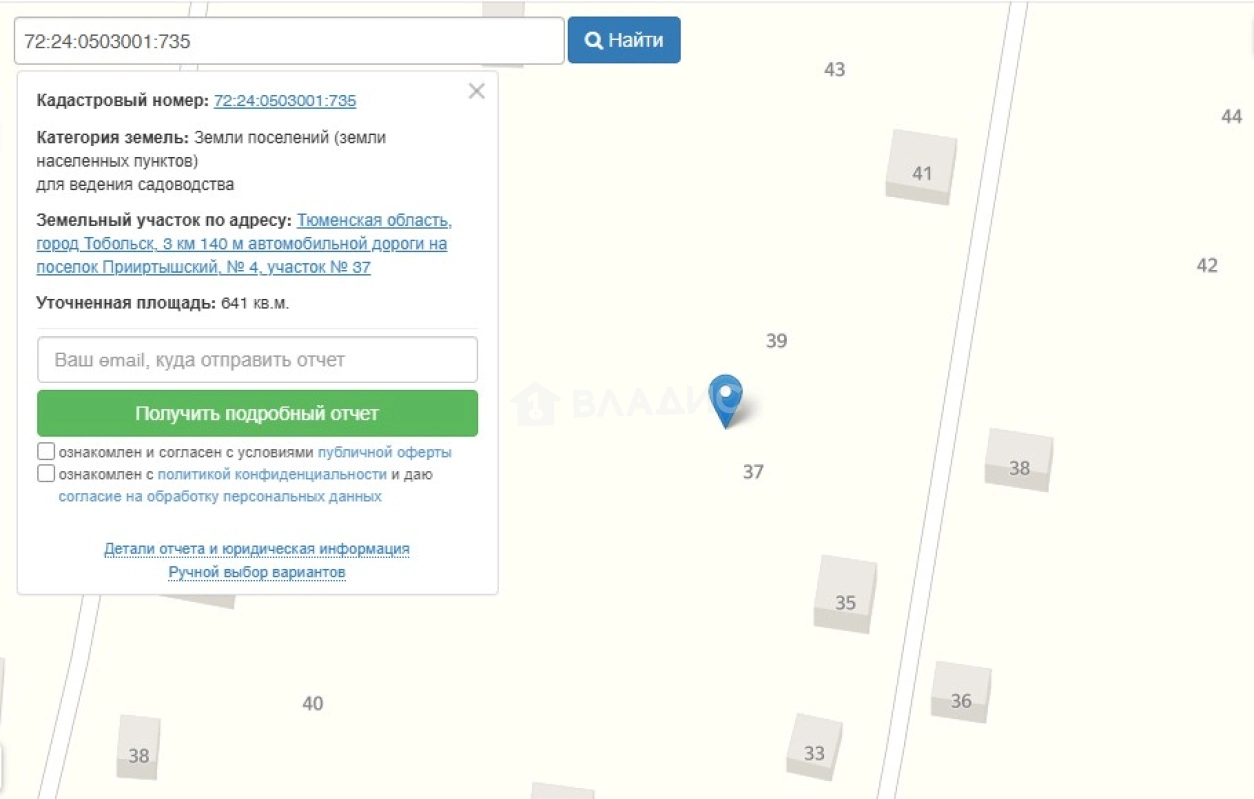Screen dimensions: 1254x799
Task: Click Получить подробный отчет green button
Action: point(257,413)
